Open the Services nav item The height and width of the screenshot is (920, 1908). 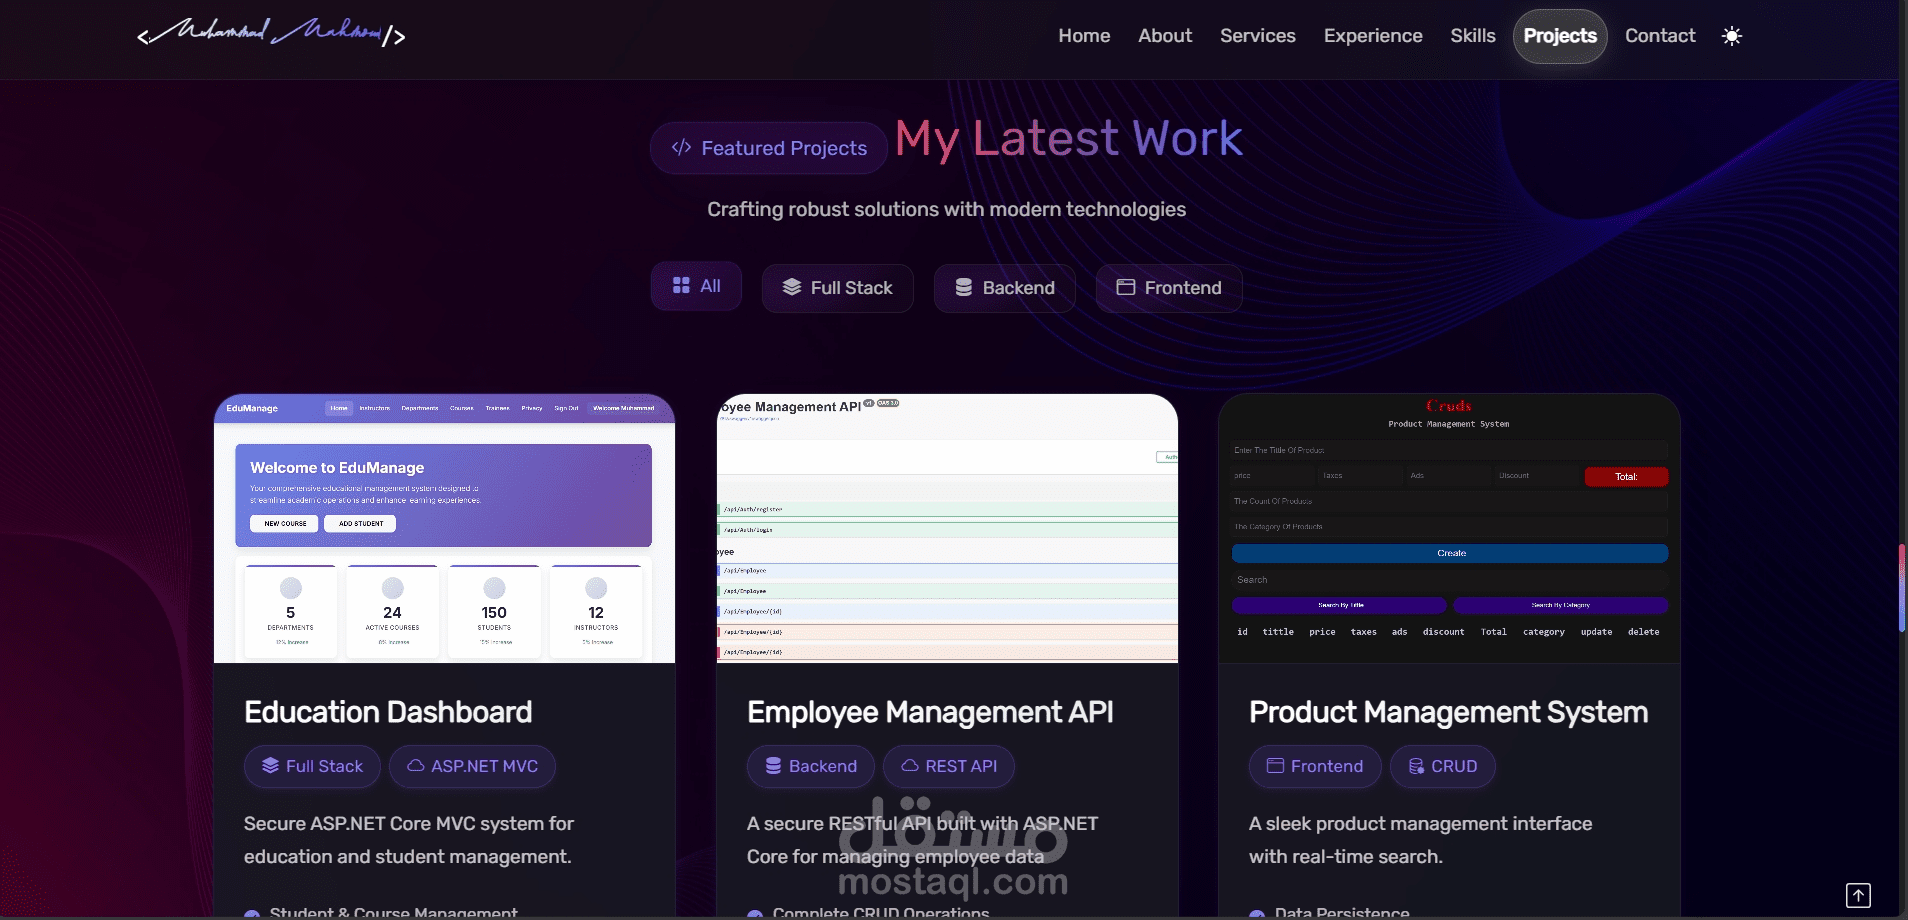[x=1257, y=36]
